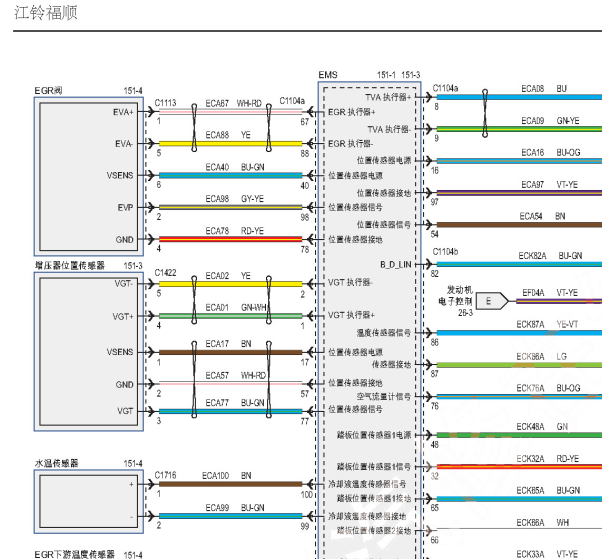Click the EGR阀 component label

[48, 91]
